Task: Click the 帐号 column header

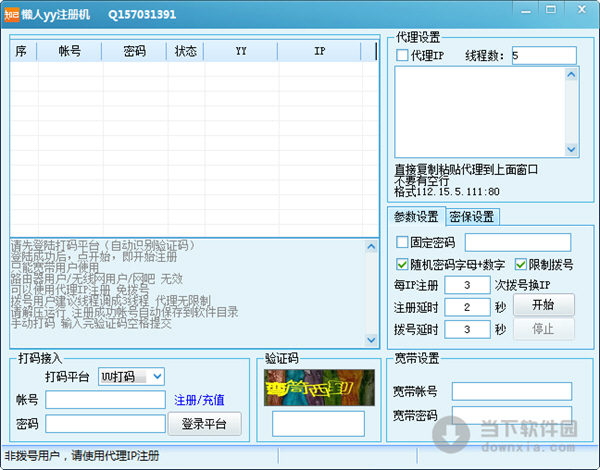Action: click(69, 50)
